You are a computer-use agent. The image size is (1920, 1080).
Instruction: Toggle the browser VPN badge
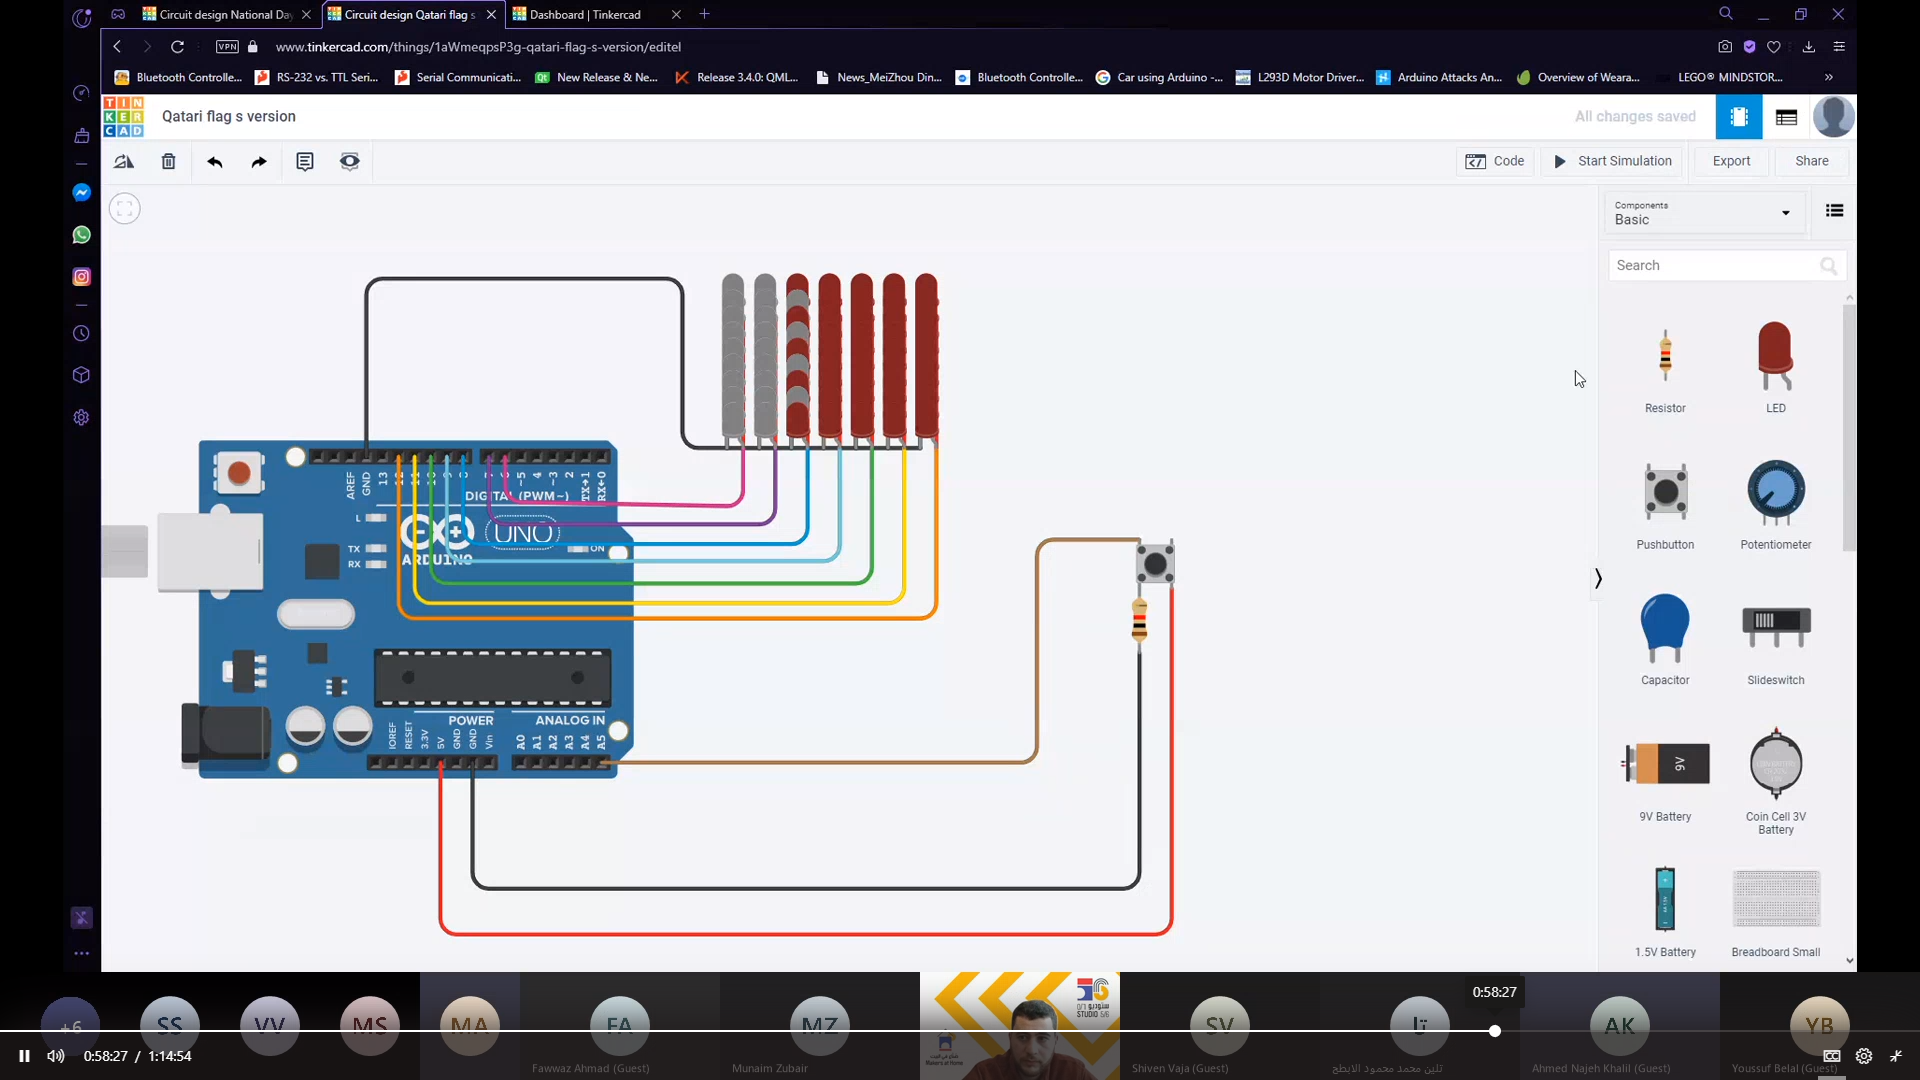[x=228, y=47]
